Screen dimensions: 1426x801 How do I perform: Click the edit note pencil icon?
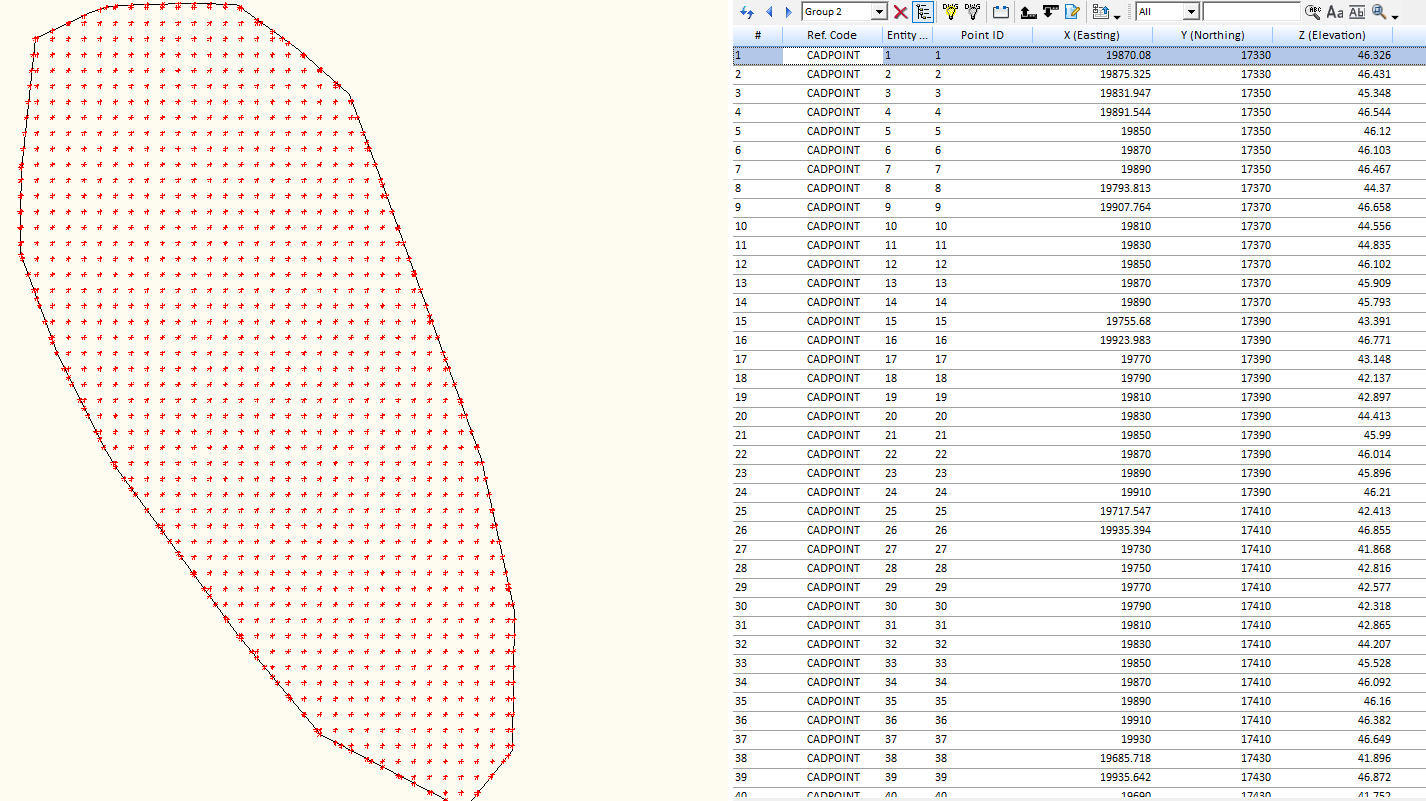click(x=1072, y=12)
